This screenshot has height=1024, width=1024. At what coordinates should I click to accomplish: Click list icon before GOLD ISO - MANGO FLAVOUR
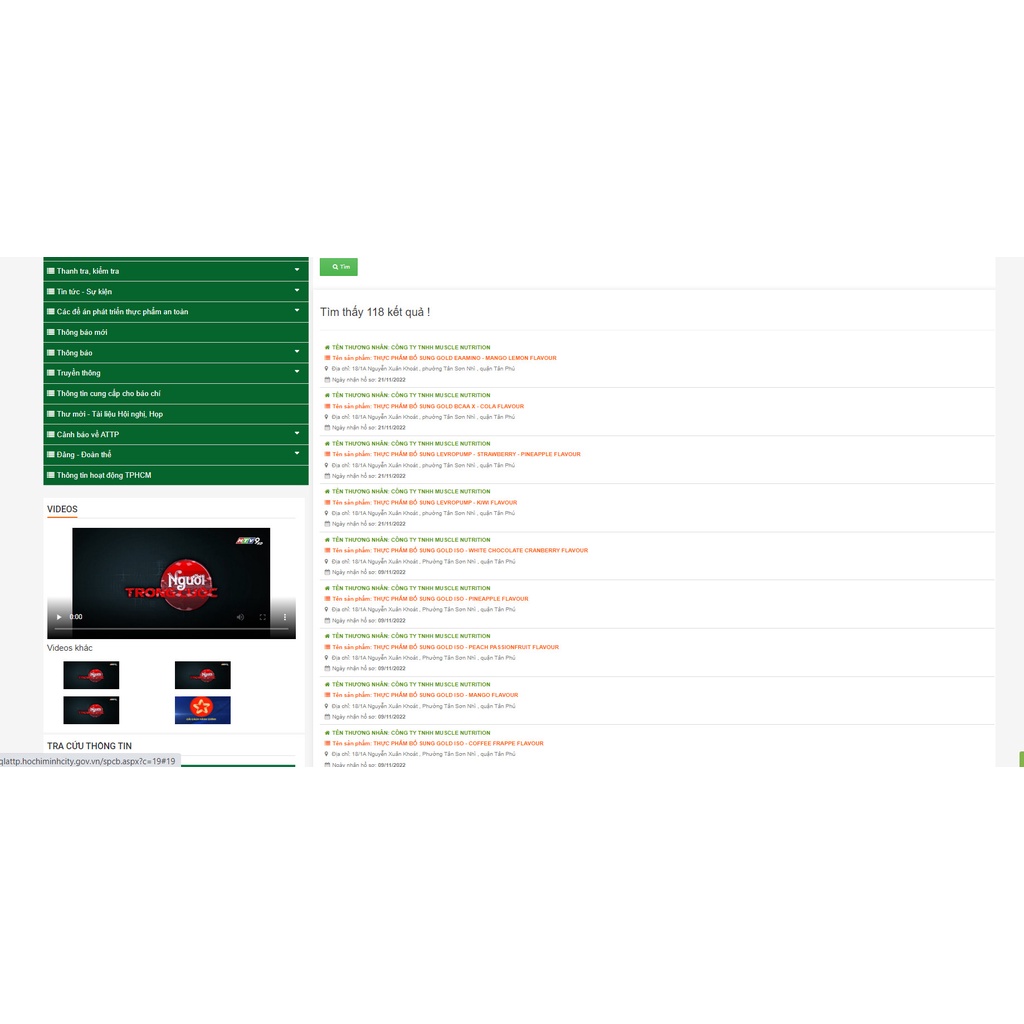327,695
